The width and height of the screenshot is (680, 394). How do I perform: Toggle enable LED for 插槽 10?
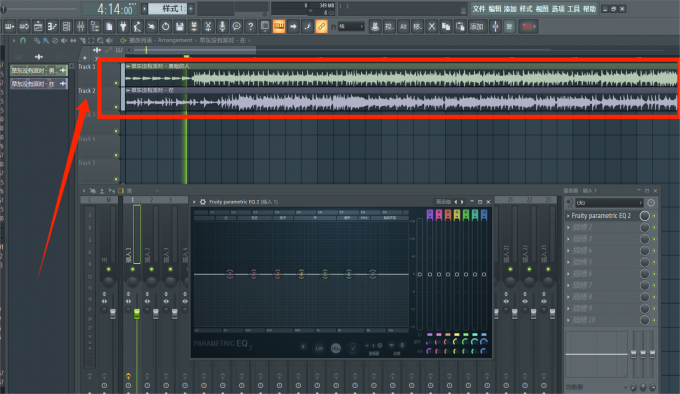pyautogui.click(x=654, y=320)
